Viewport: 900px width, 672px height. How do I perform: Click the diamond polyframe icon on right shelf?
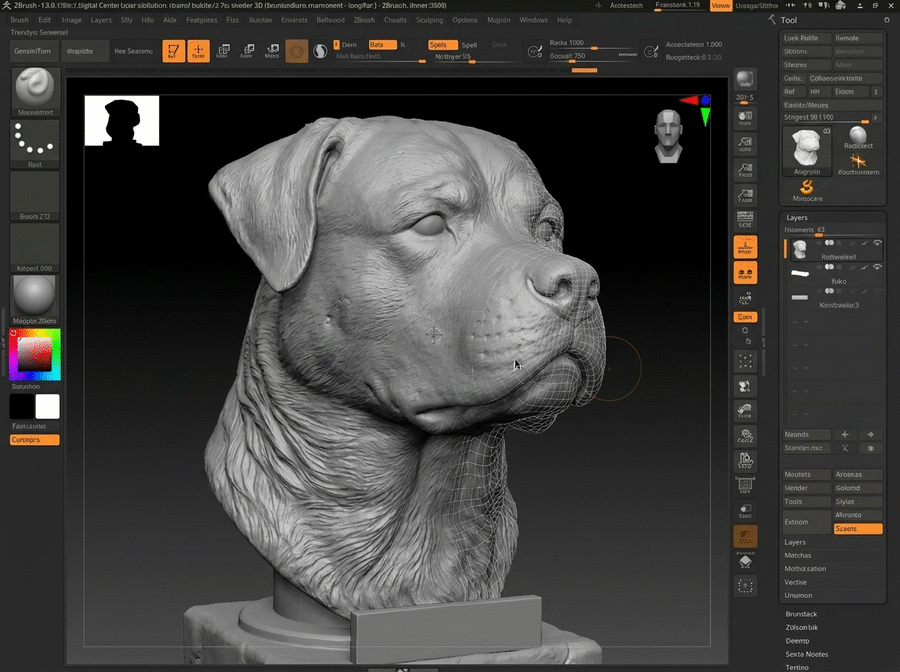point(745,561)
